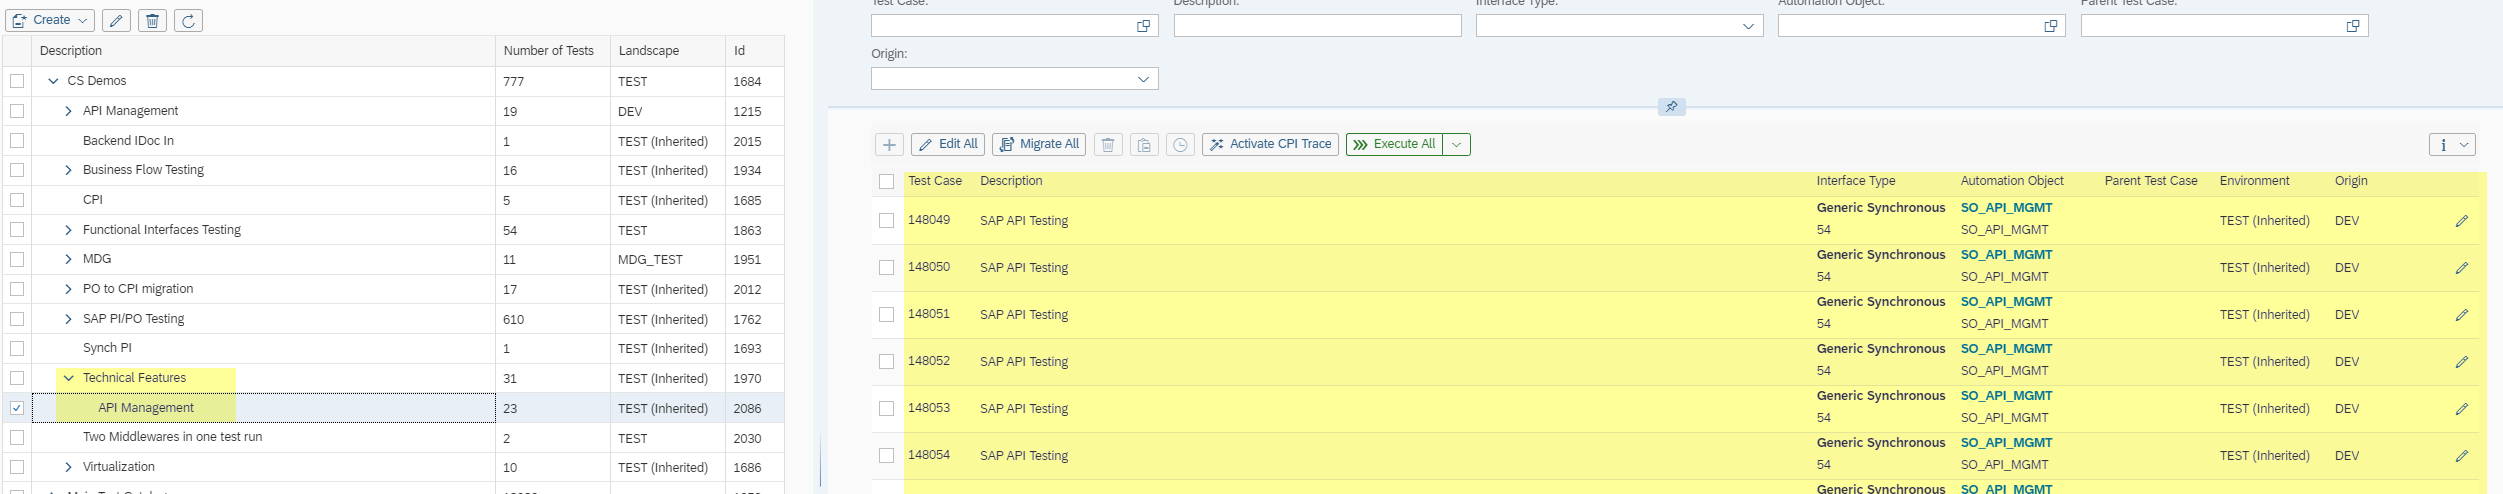The height and width of the screenshot is (494, 2503).
Task: Click Activate CPI Trace button
Action: pyautogui.click(x=1270, y=145)
